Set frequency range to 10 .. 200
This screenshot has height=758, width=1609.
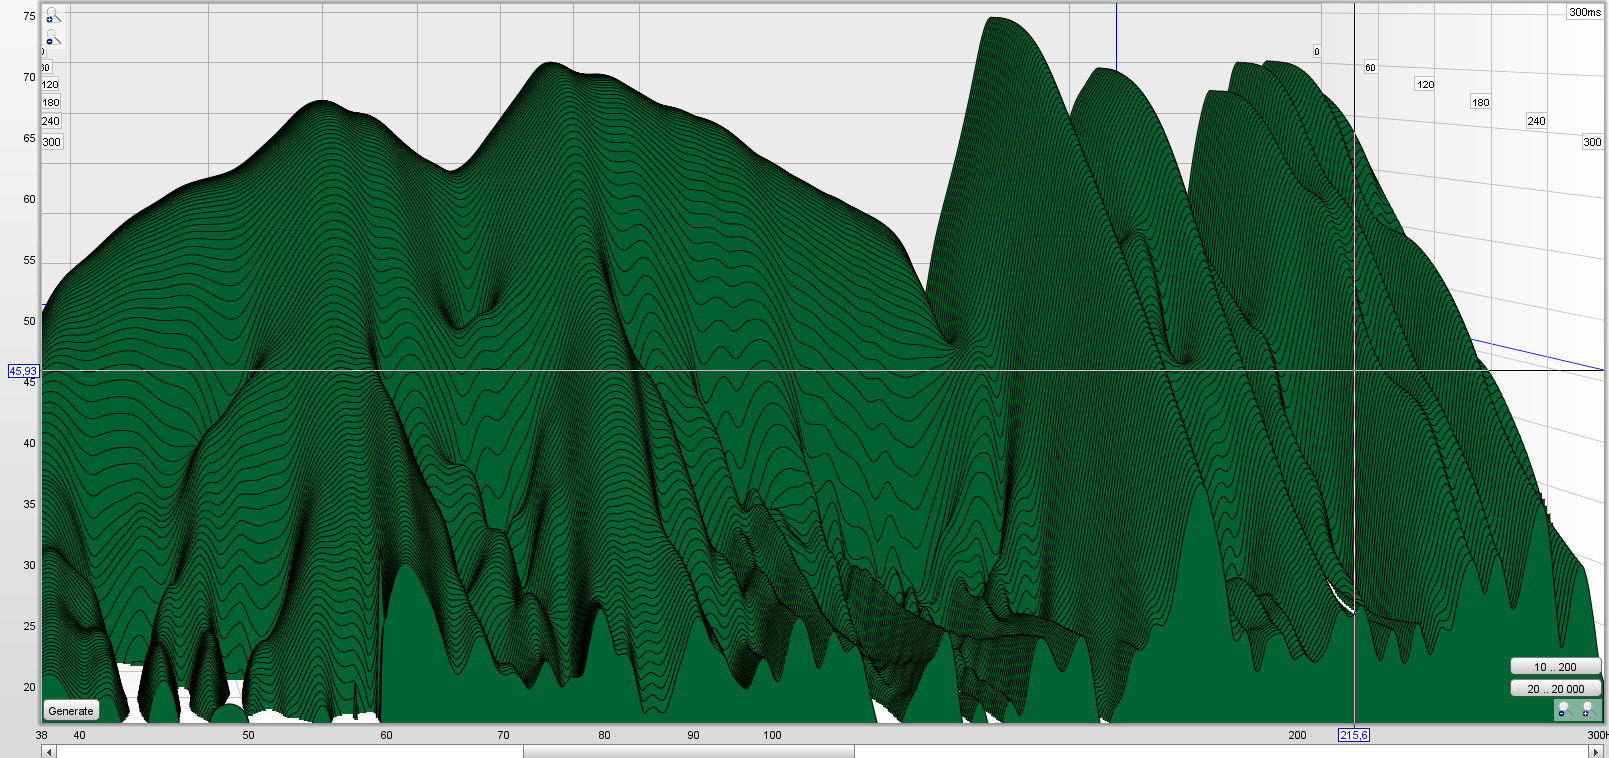point(1555,667)
